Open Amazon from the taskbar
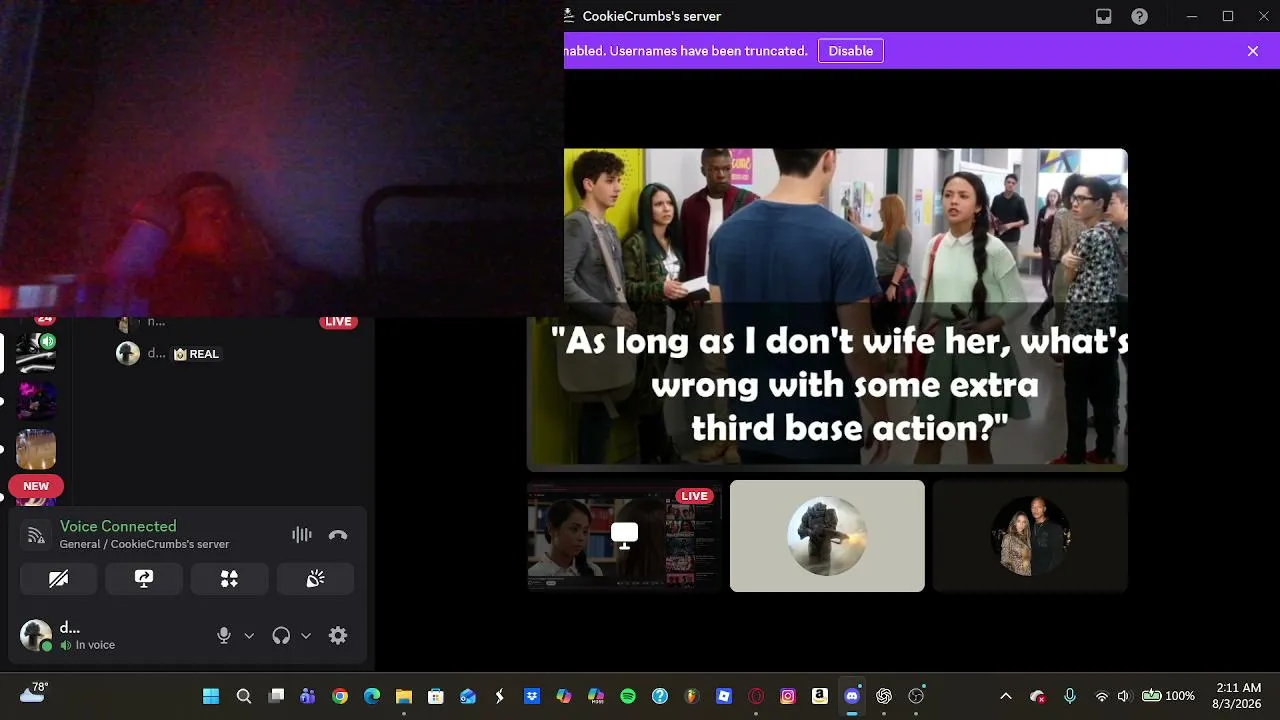The width and height of the screenshot is (1280, 720). [x=820, y=696]
